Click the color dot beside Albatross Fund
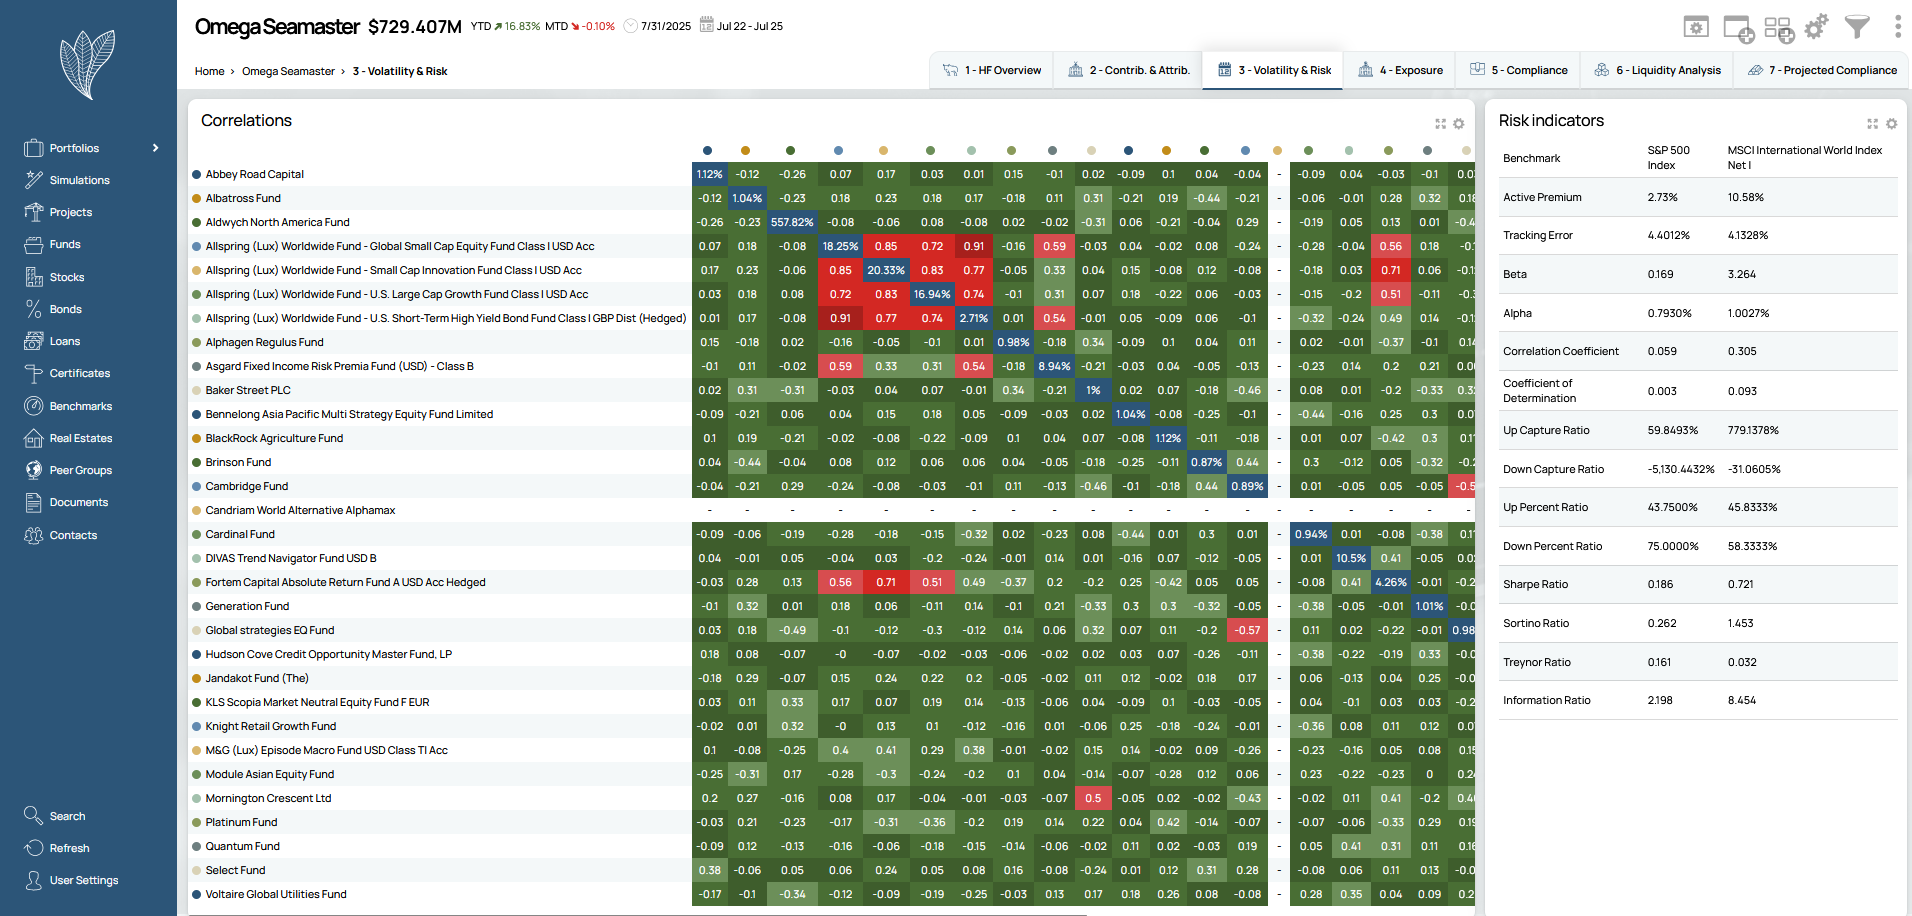Image resolution: width=1912 pixels, height=916 pixels. pyautogui.click(x=197, y=198)
